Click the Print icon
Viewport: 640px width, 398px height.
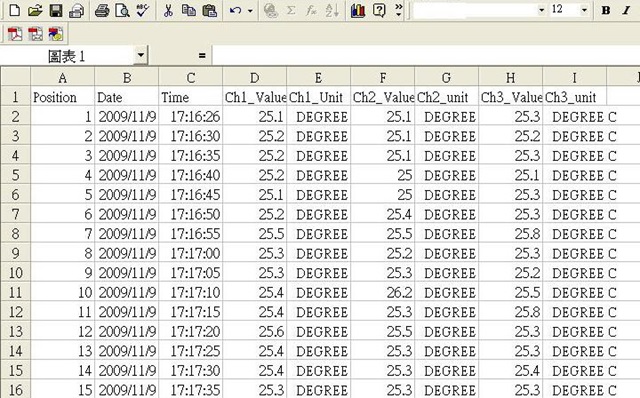tap(102, 10)
